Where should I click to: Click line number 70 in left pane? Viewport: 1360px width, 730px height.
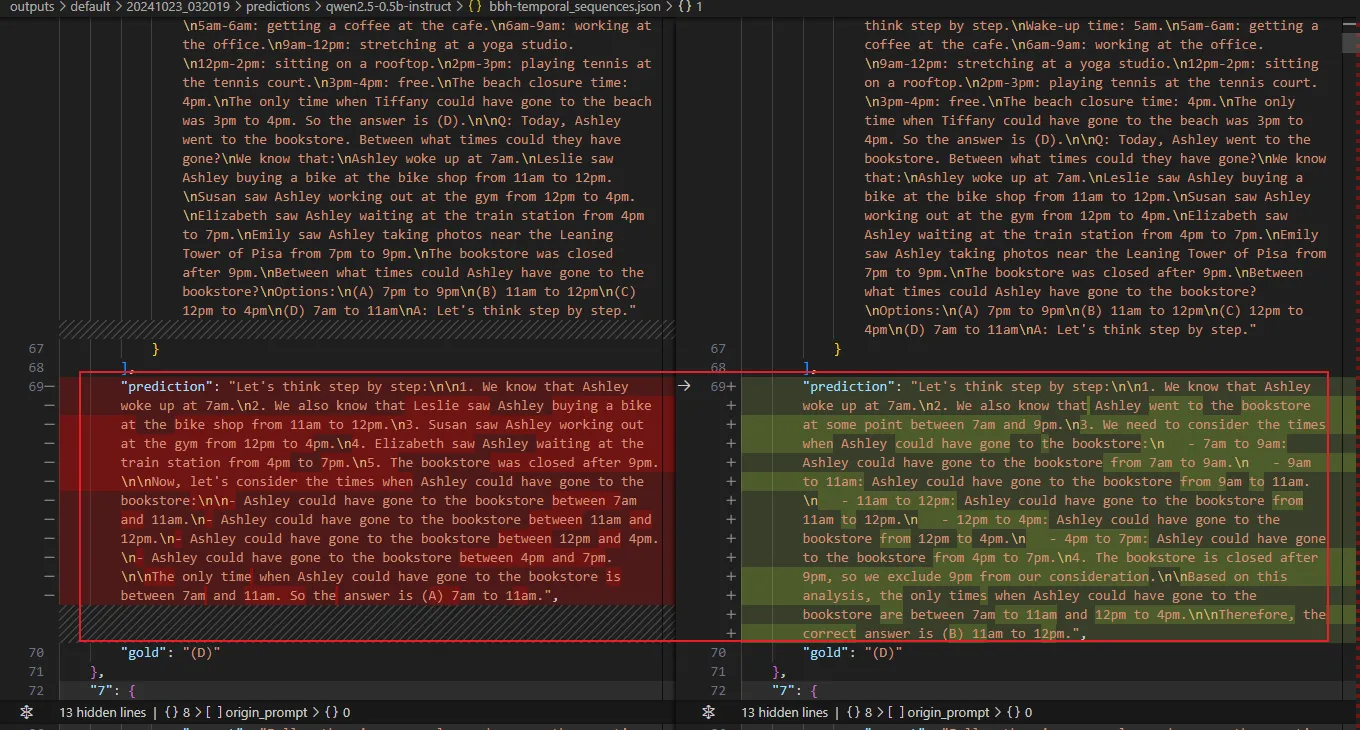pyautogui.click(x=36, y=652)
